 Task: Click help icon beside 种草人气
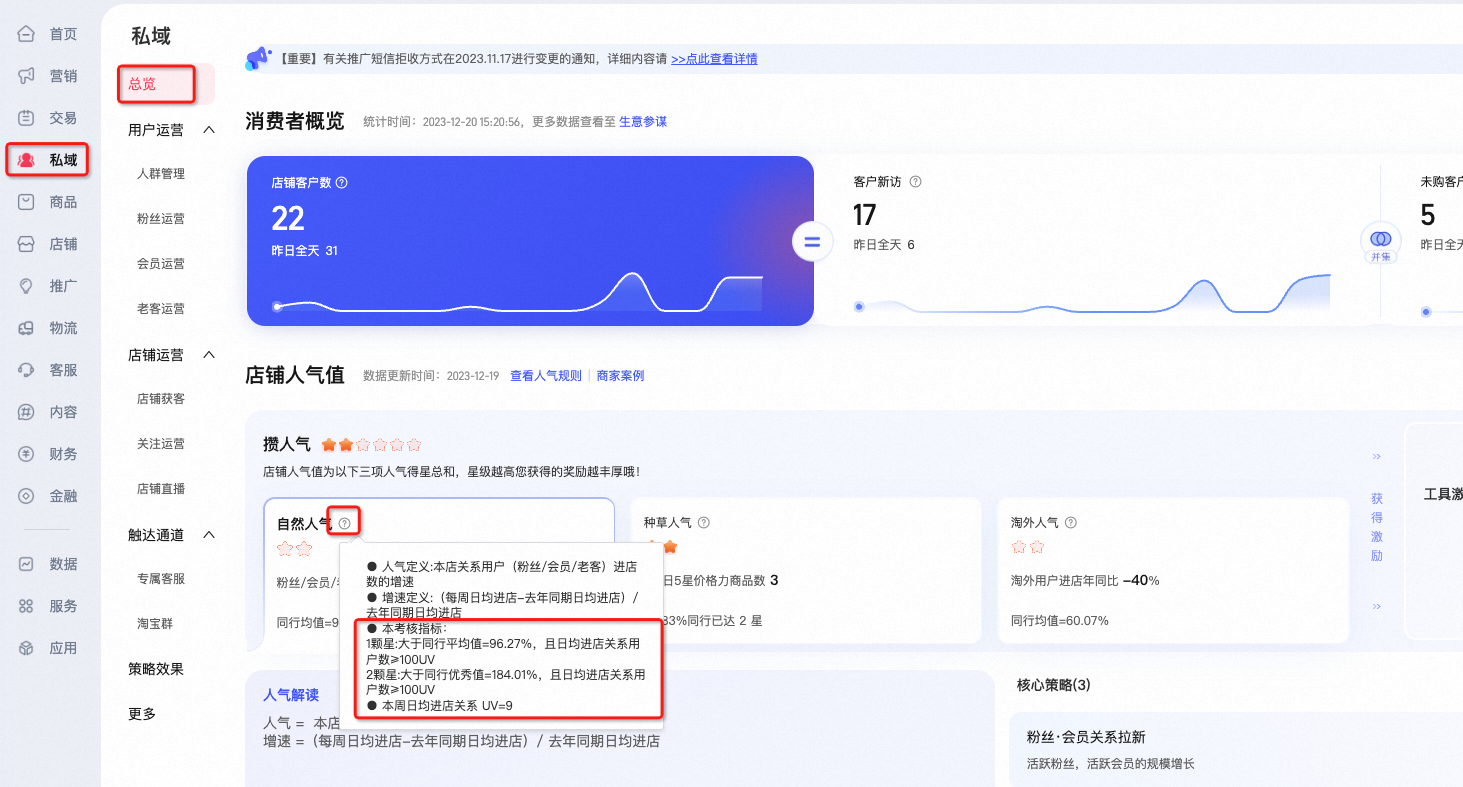704,522
